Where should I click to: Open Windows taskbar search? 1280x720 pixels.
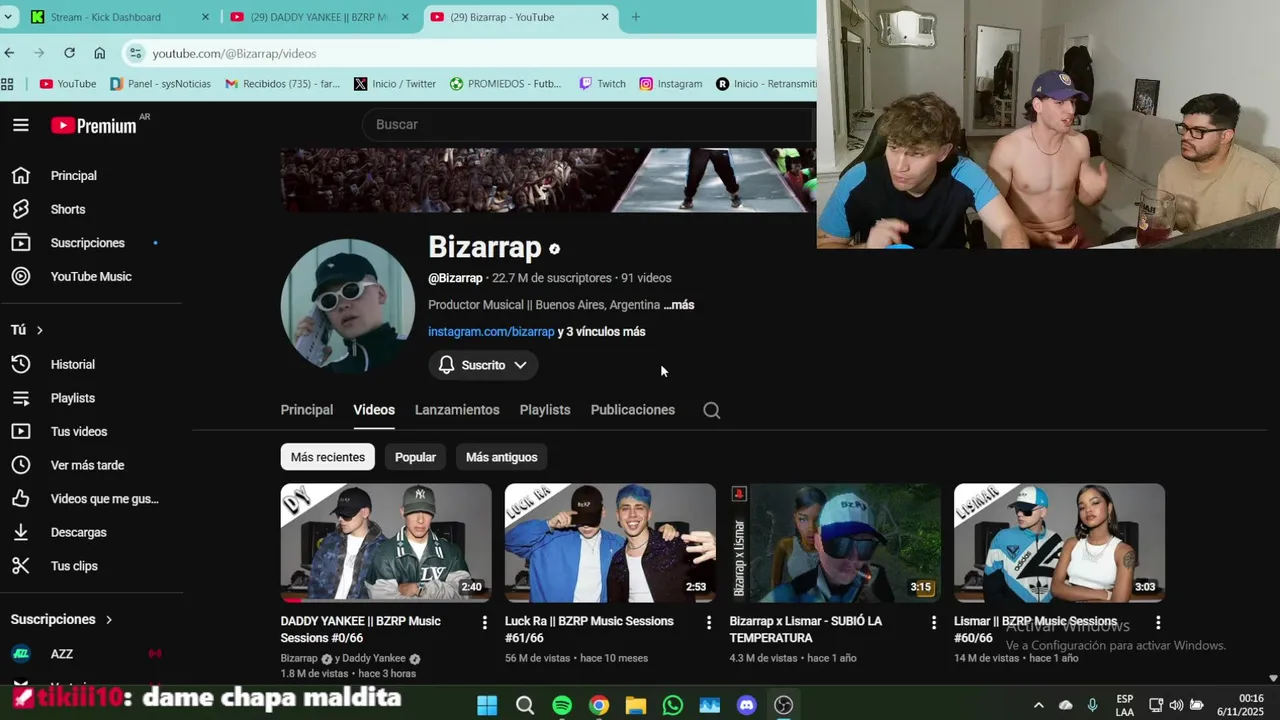[524, 705]
